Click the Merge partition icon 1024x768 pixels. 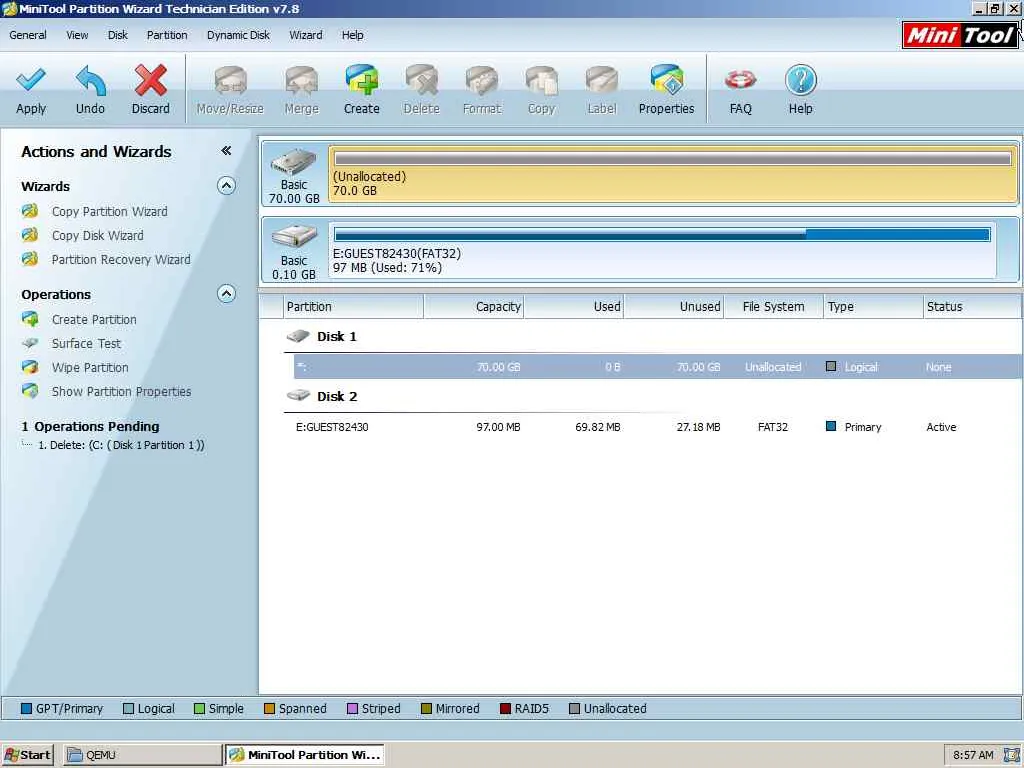(x=301, y=81)
